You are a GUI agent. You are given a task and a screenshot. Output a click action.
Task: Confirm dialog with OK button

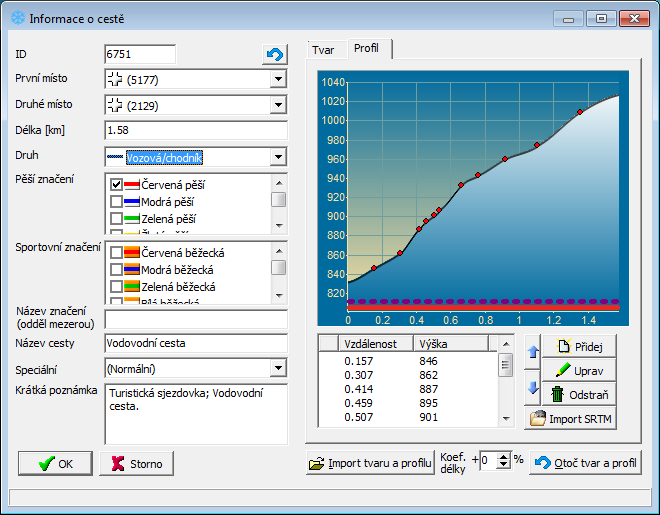(55, 464)
